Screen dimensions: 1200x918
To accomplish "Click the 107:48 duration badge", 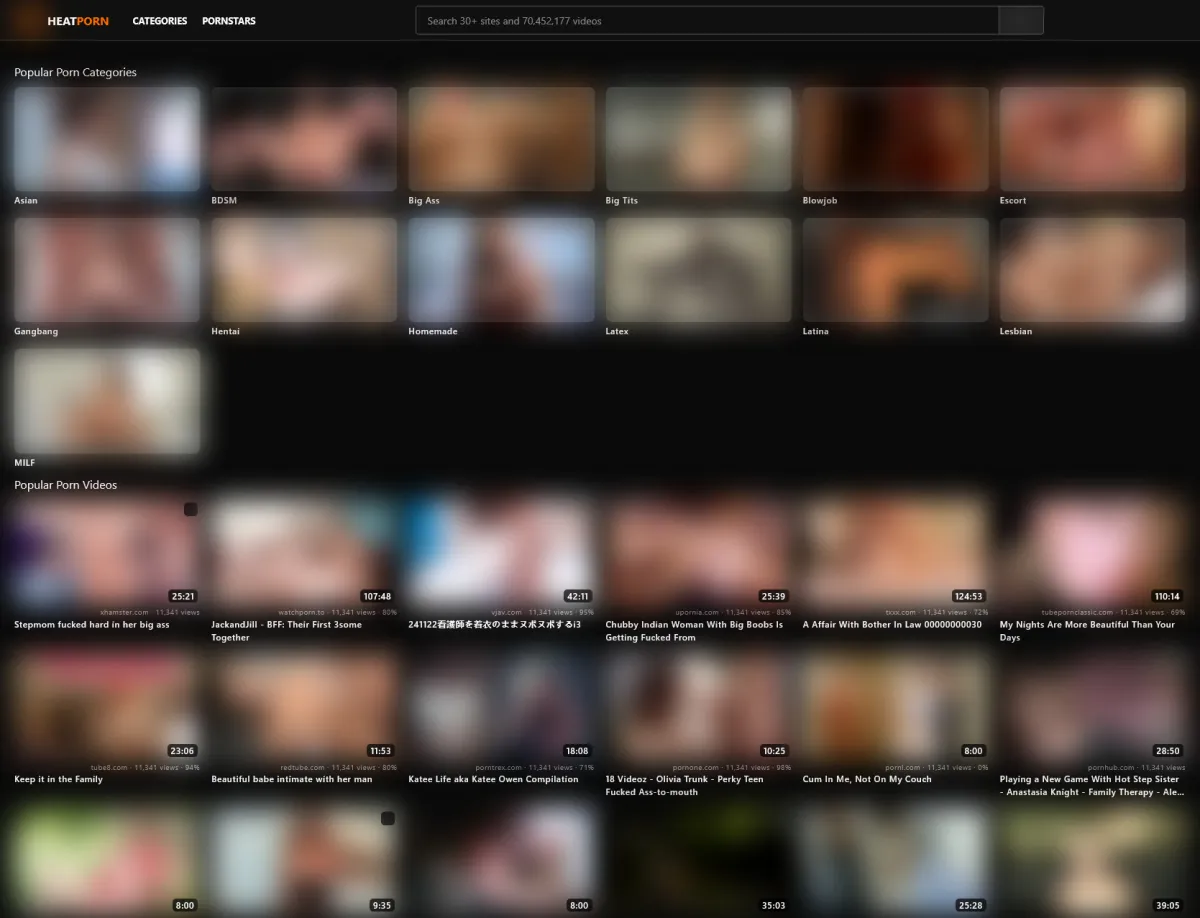I will pos(376,597).
